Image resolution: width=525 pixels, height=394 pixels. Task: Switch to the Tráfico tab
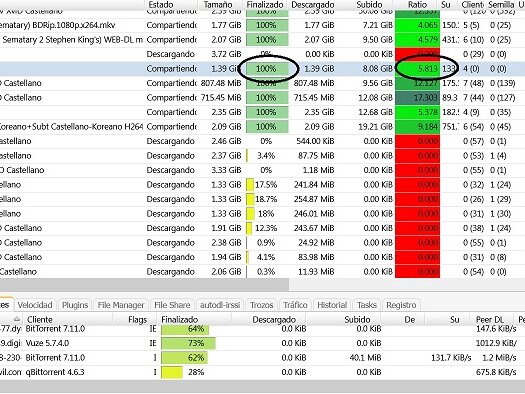(x=295, y=305)
